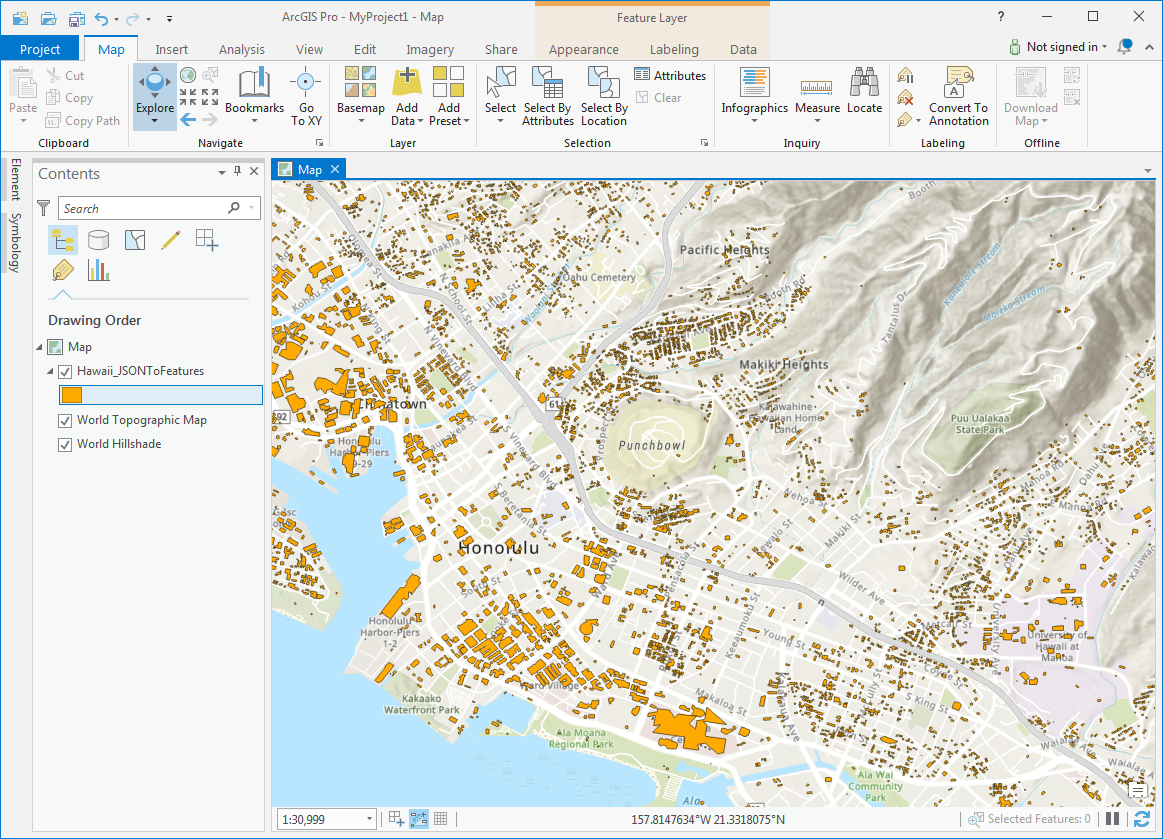
Task: Click the Measure tool
Action: [817, 95]
